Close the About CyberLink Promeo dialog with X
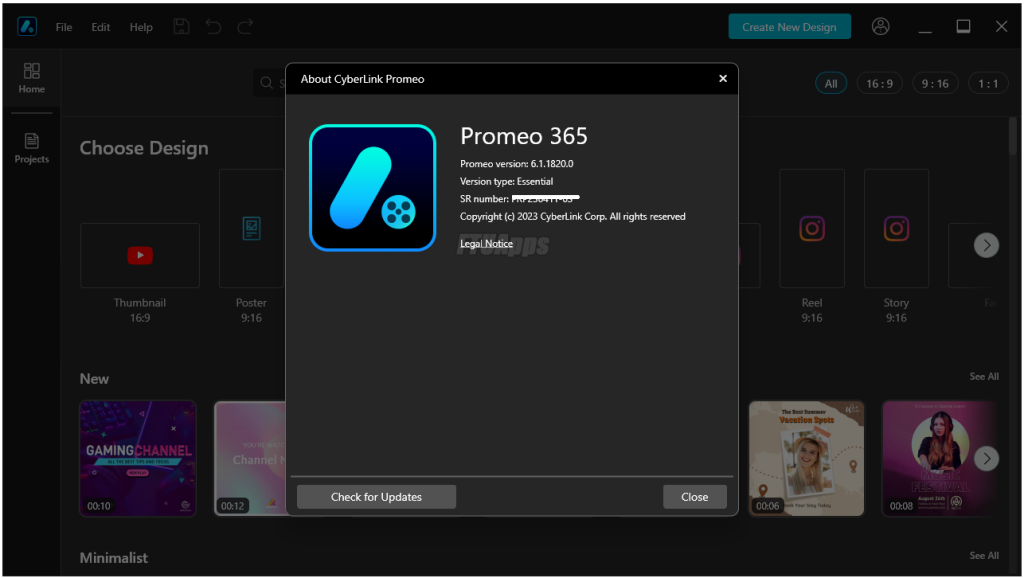 click(x=723, y=78)
